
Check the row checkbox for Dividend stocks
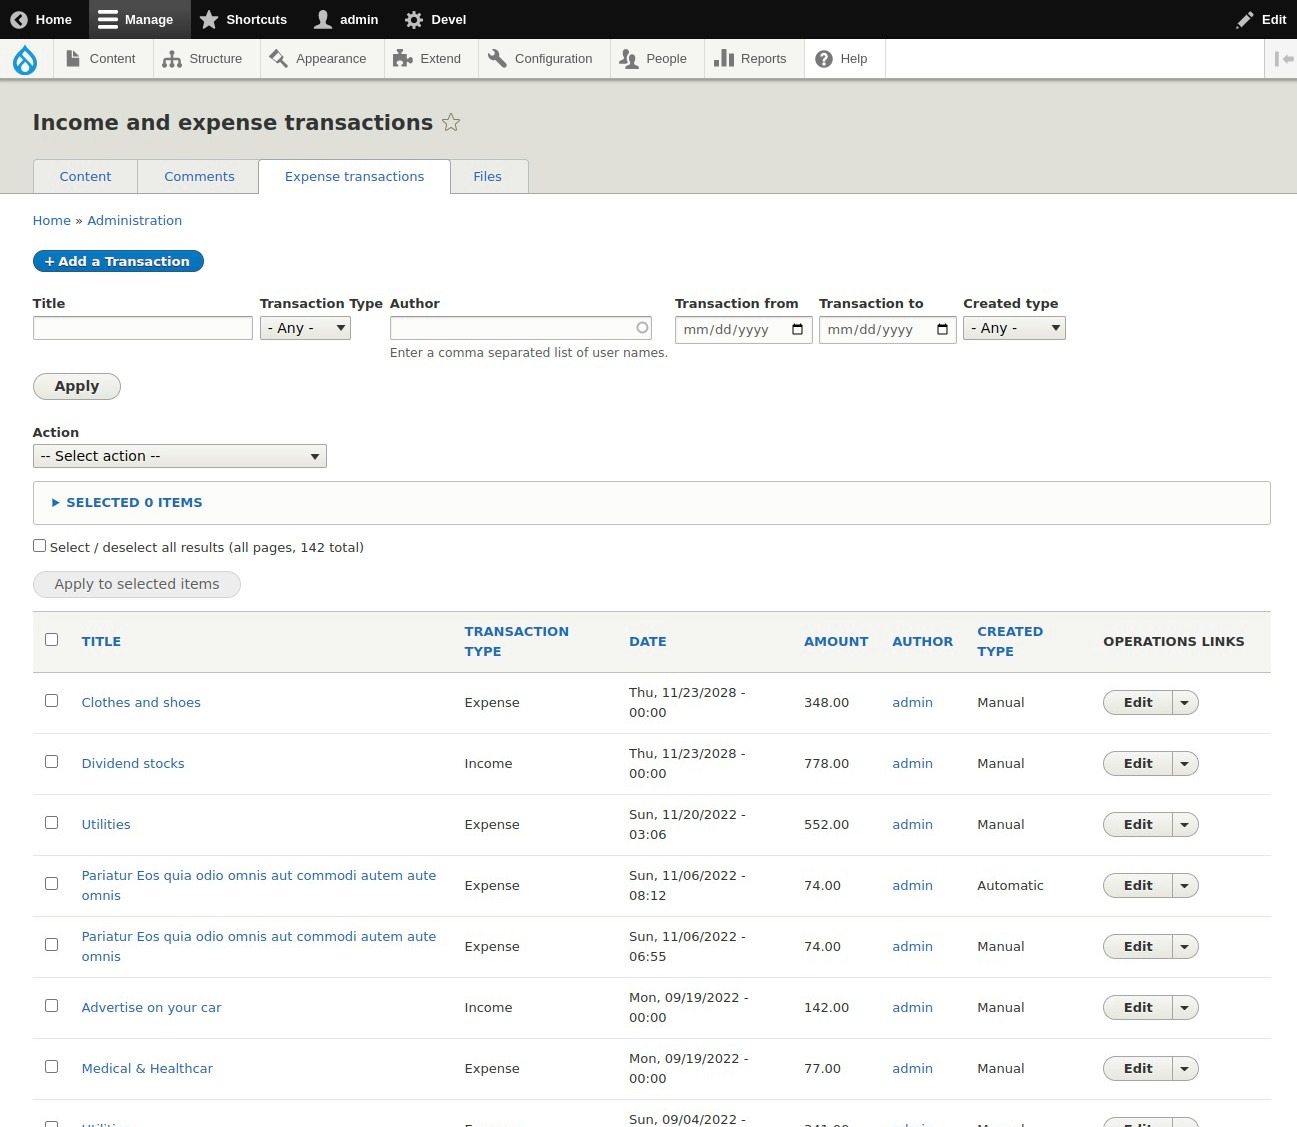[52, 761]
